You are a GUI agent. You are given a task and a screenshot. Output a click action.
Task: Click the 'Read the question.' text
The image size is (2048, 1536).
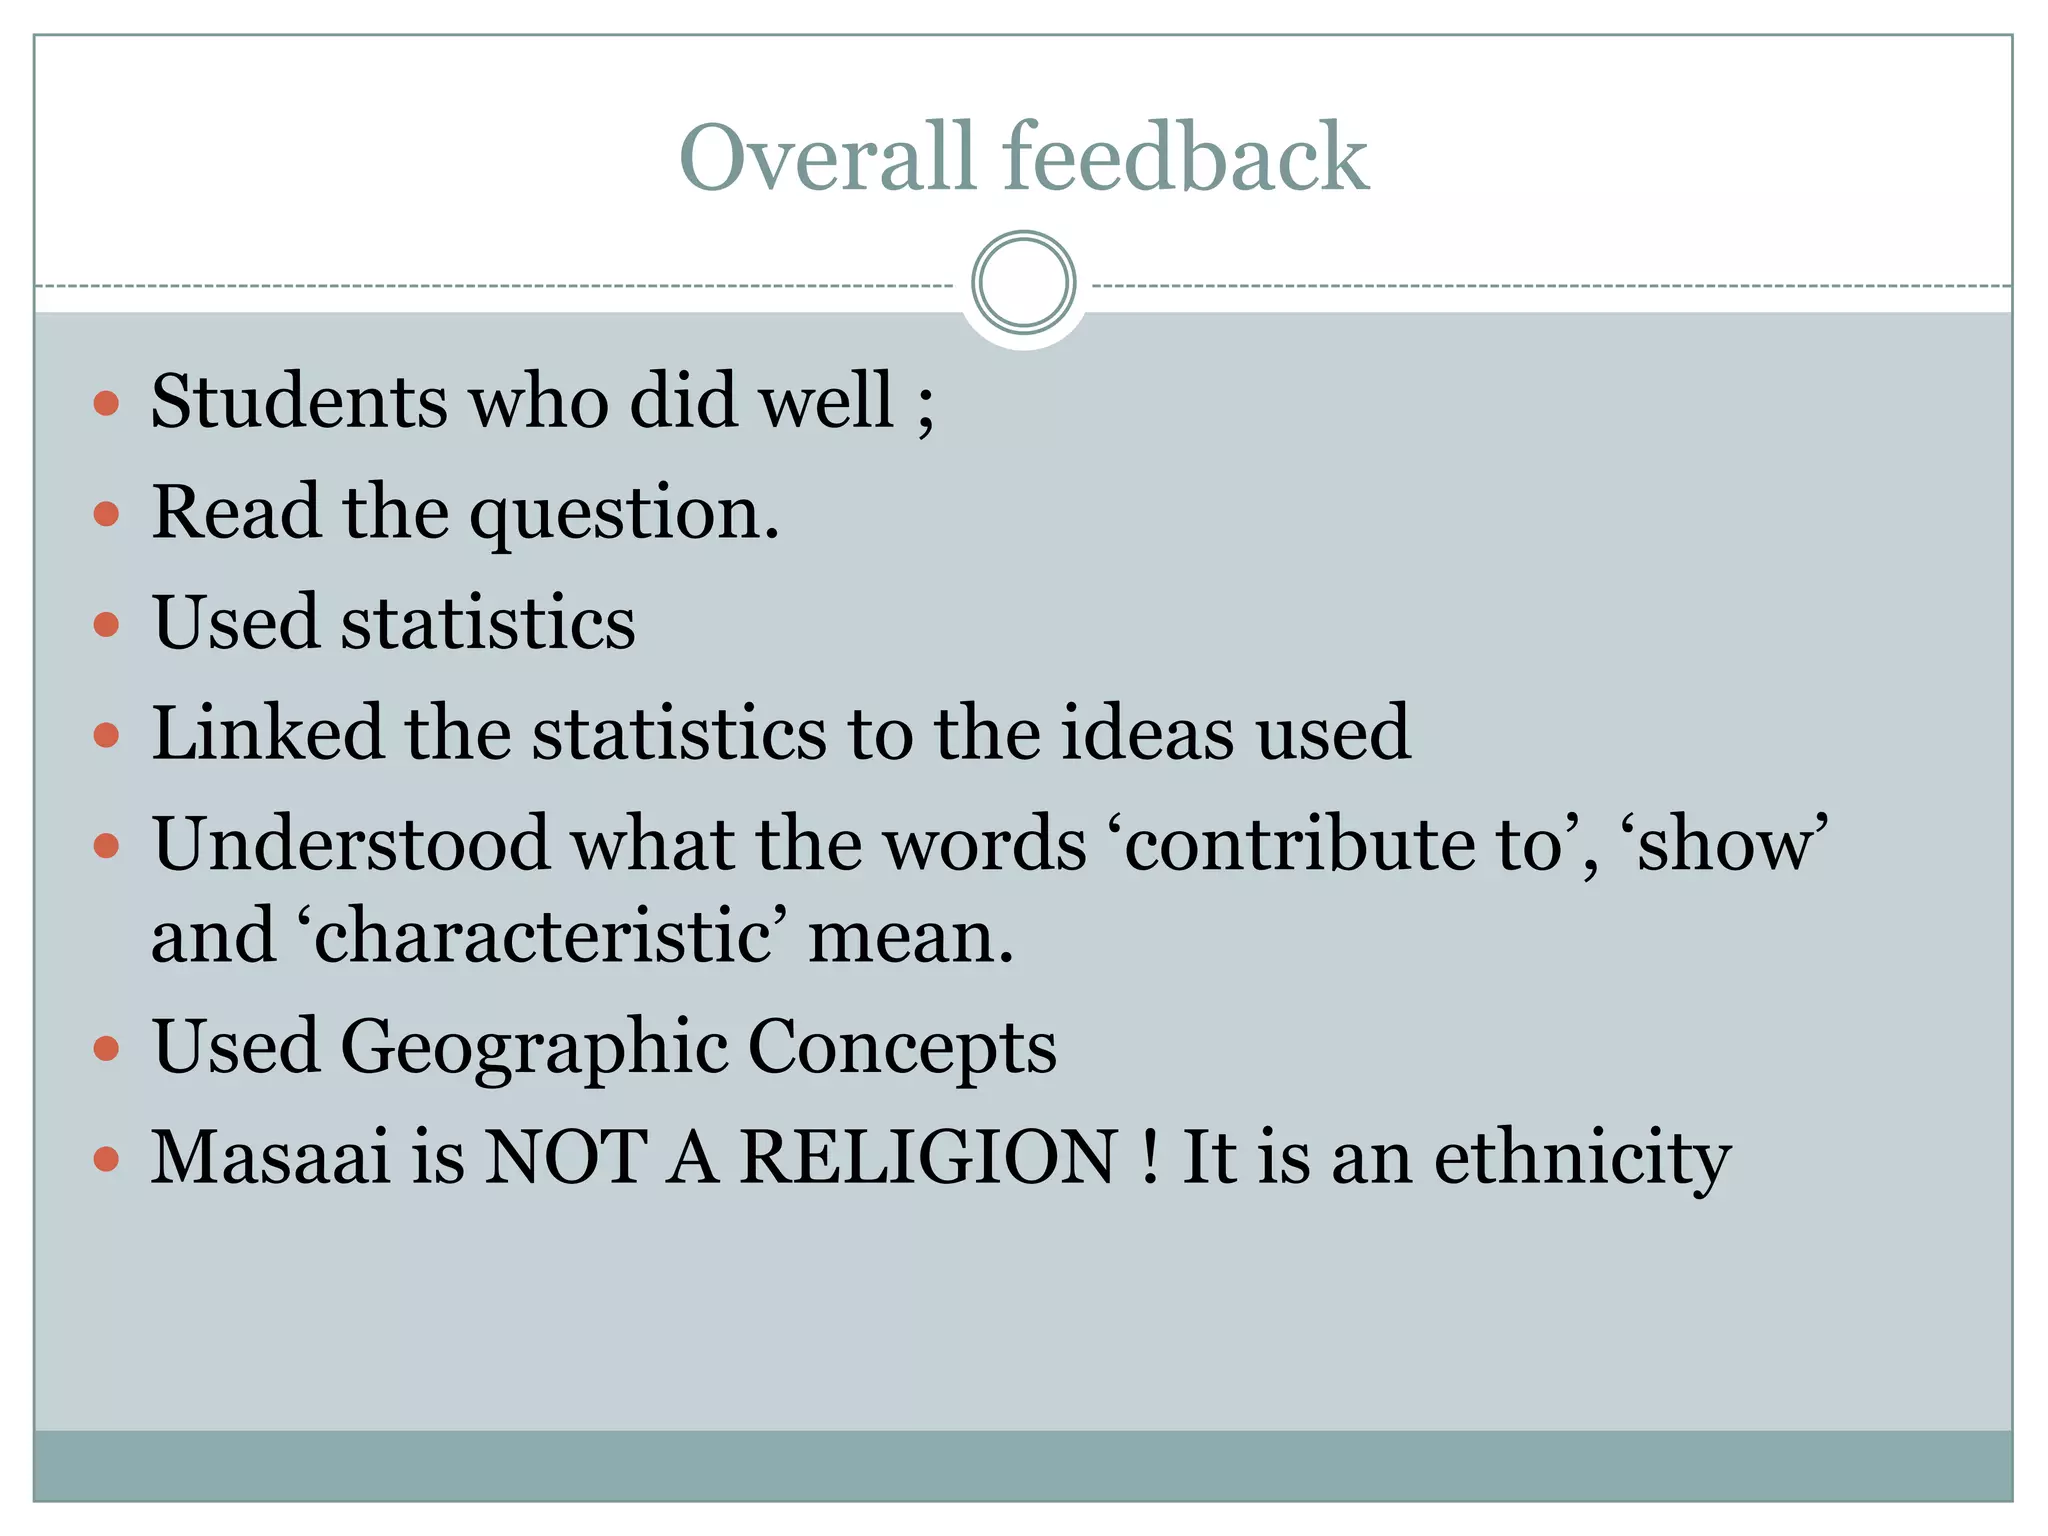coord(465,513)
